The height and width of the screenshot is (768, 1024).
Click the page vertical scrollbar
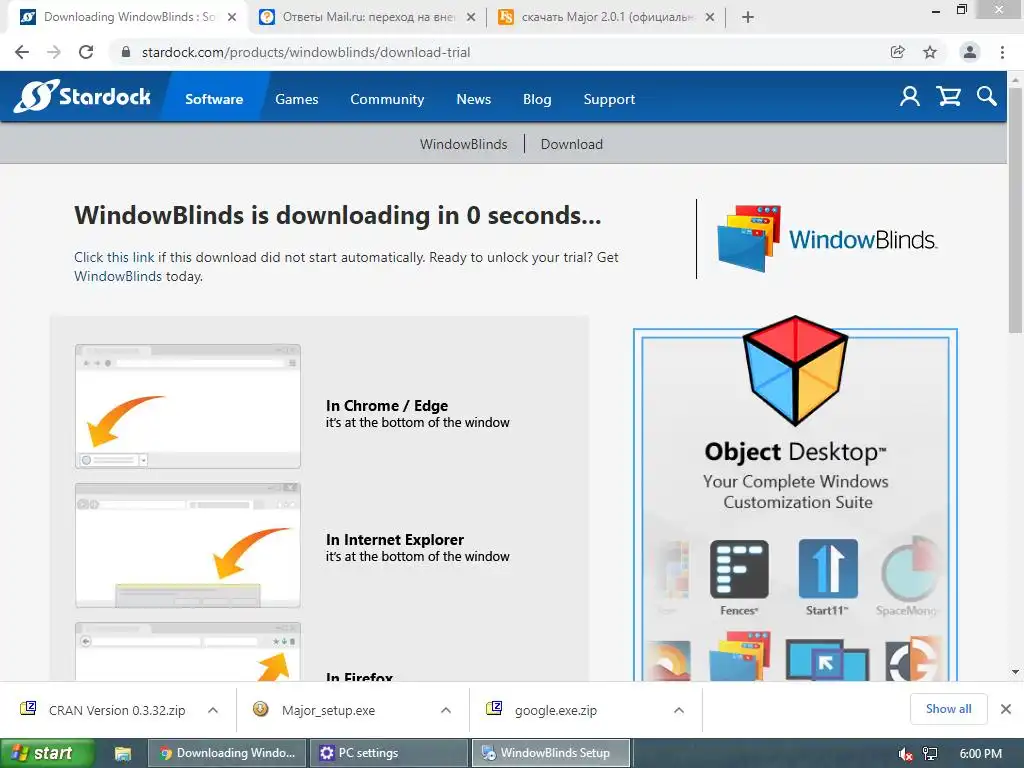tap(1016, 209)
